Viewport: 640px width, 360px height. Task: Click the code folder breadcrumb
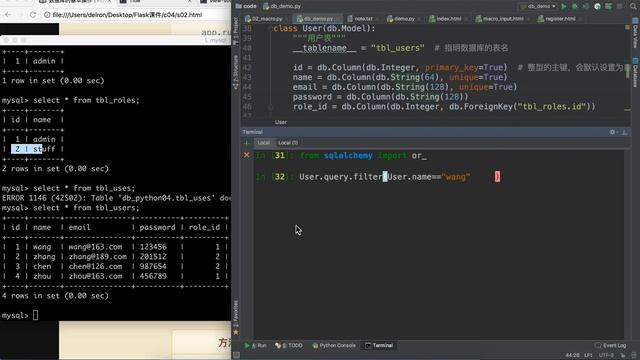[x=246, y=6]
